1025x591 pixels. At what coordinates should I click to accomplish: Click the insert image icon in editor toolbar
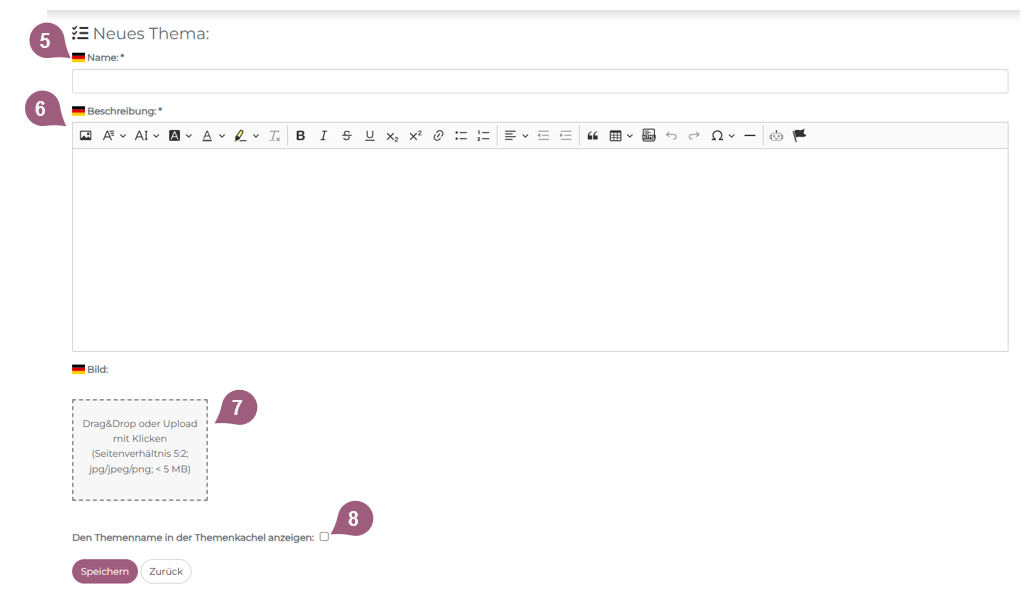(86, 136)
